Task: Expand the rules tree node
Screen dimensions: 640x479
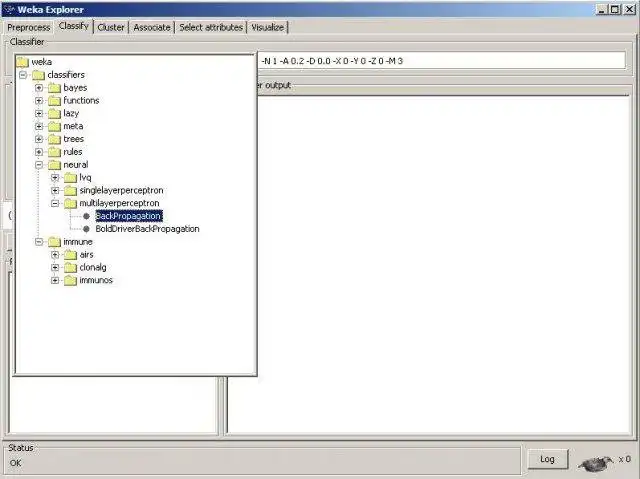Action: coord(39,152)
